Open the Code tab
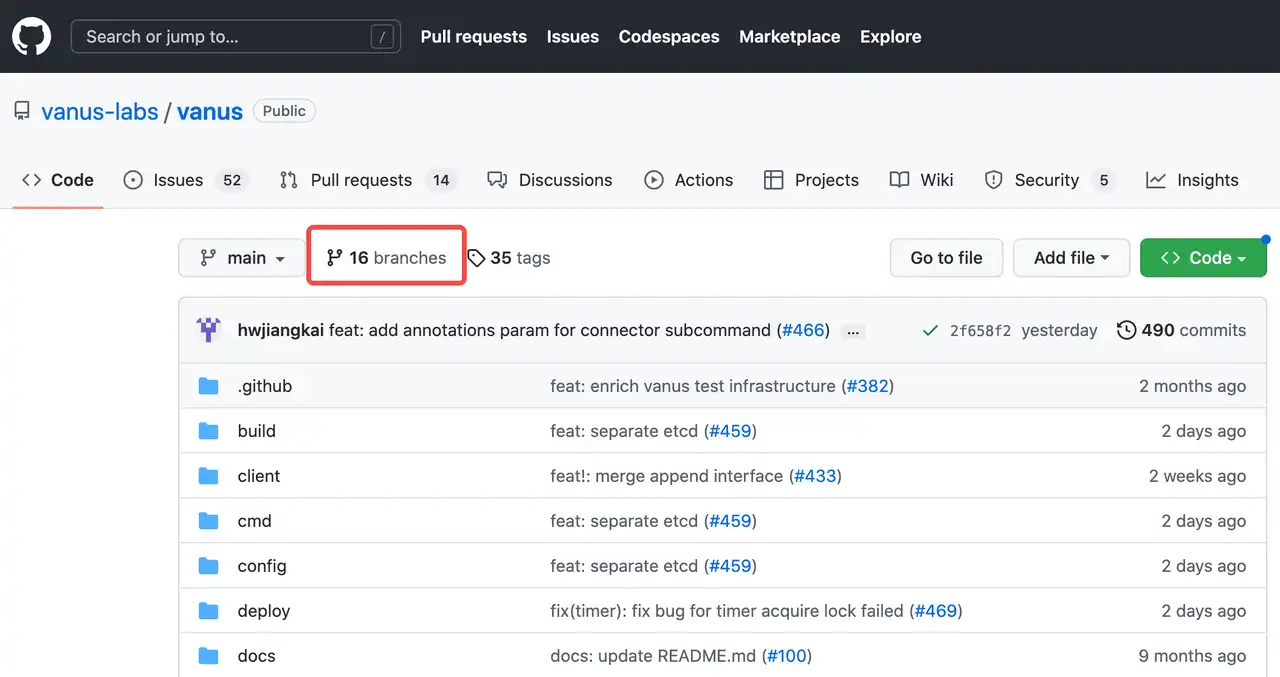 tap(58, 180)
